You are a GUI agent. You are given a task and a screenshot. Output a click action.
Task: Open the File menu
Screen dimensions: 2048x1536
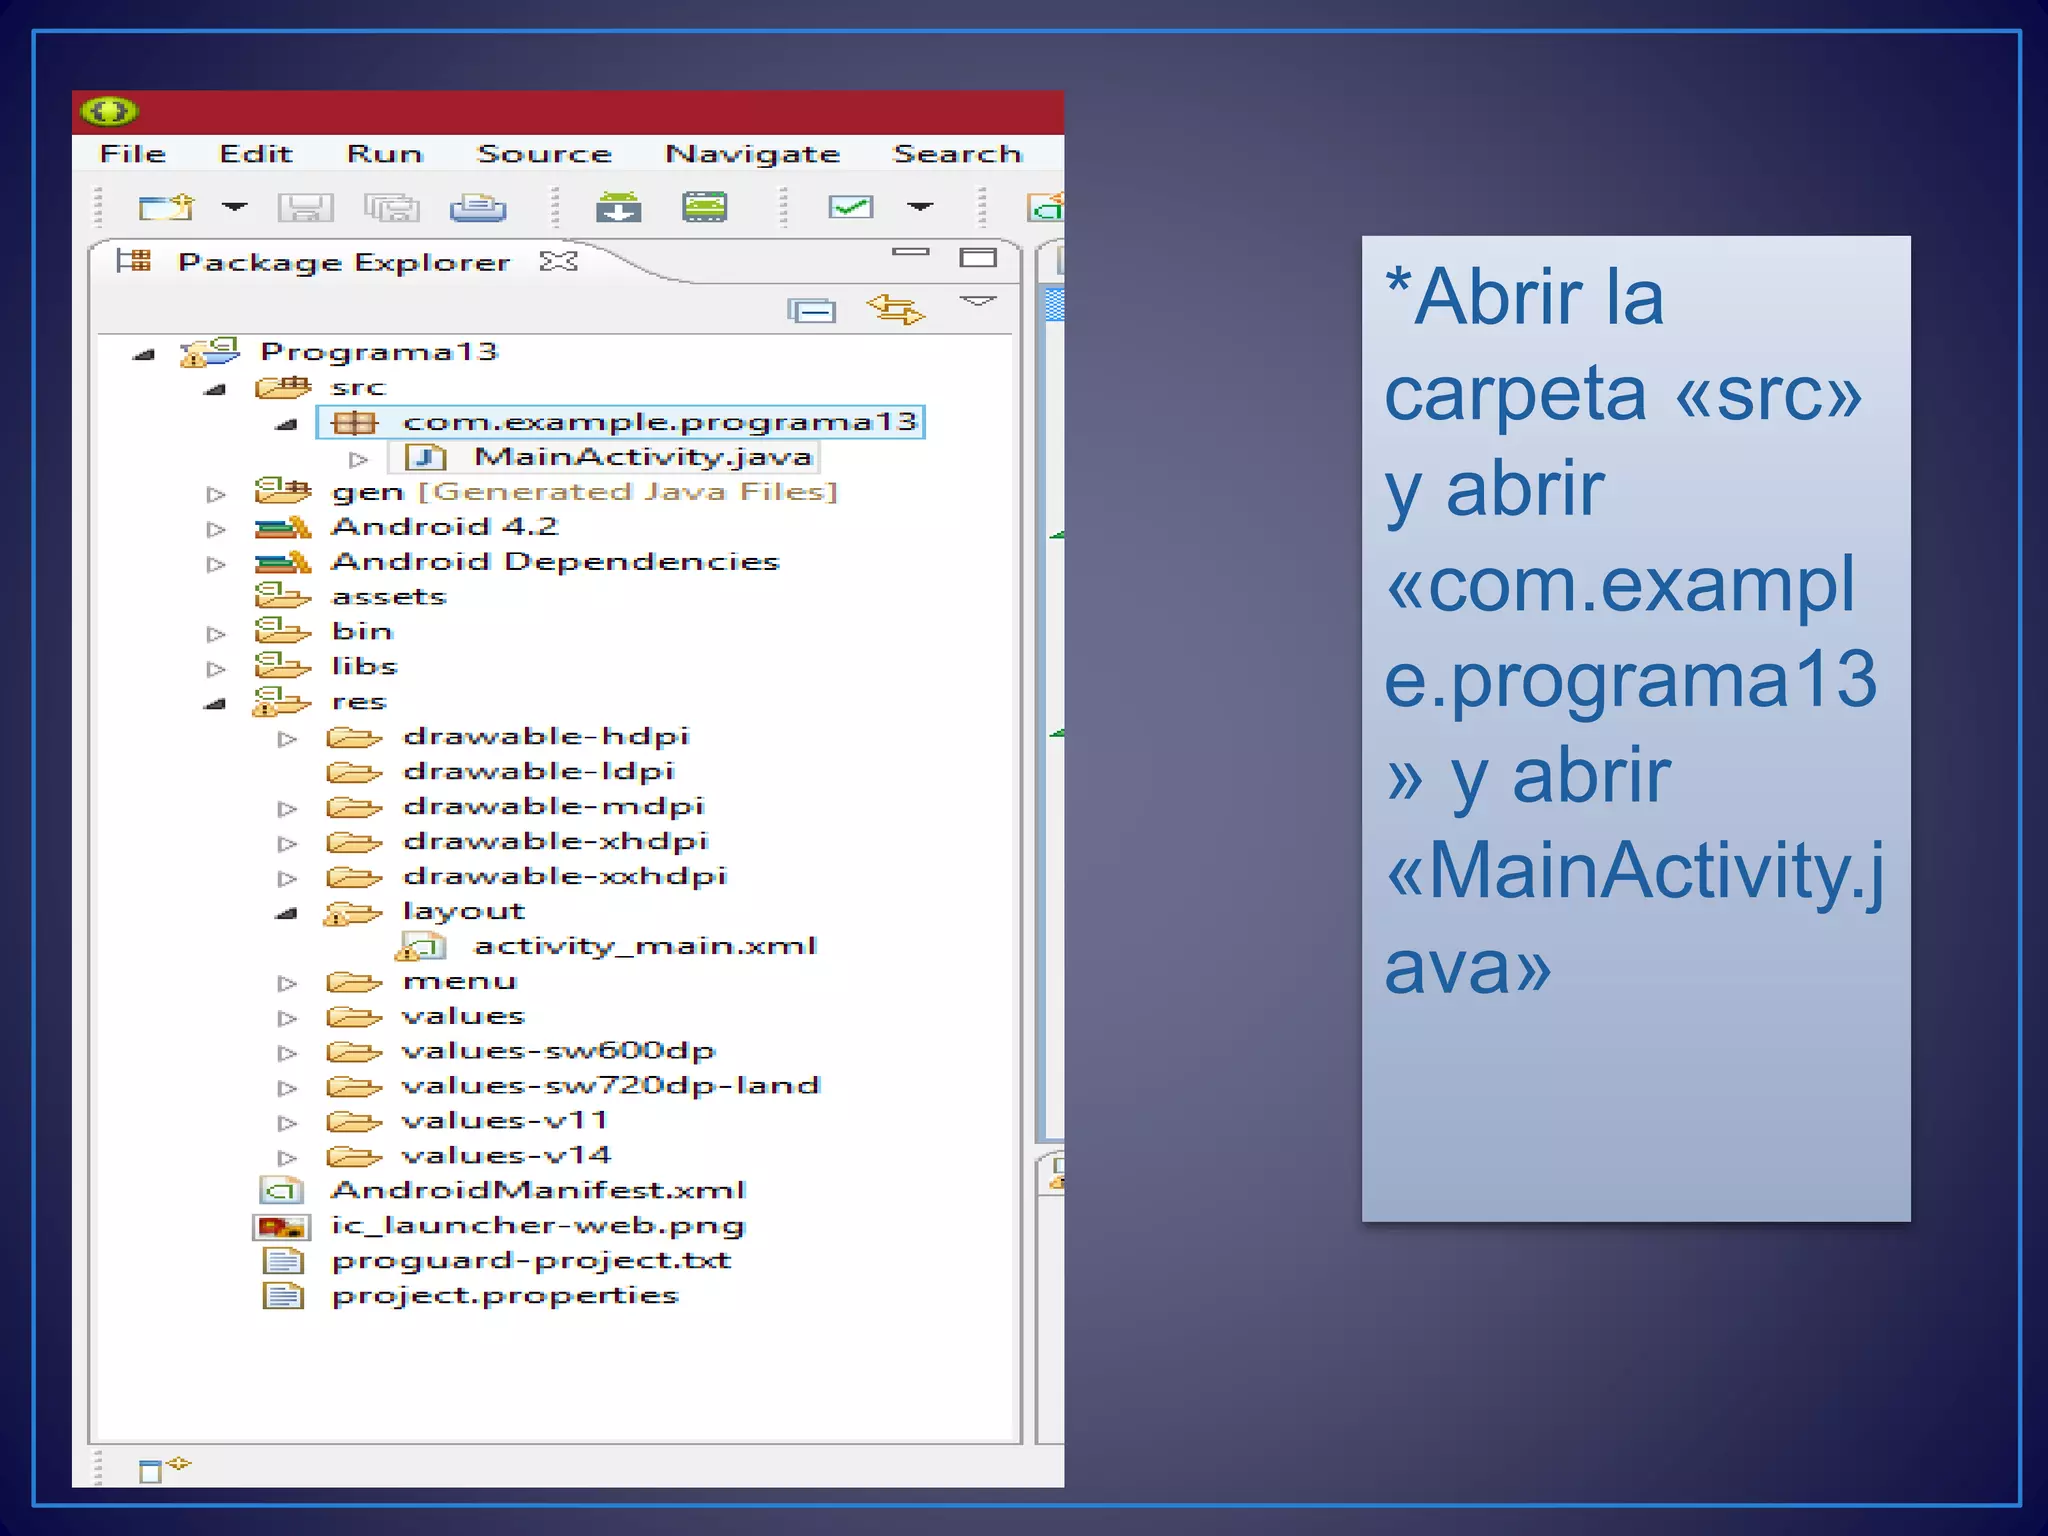pos(133,154)
